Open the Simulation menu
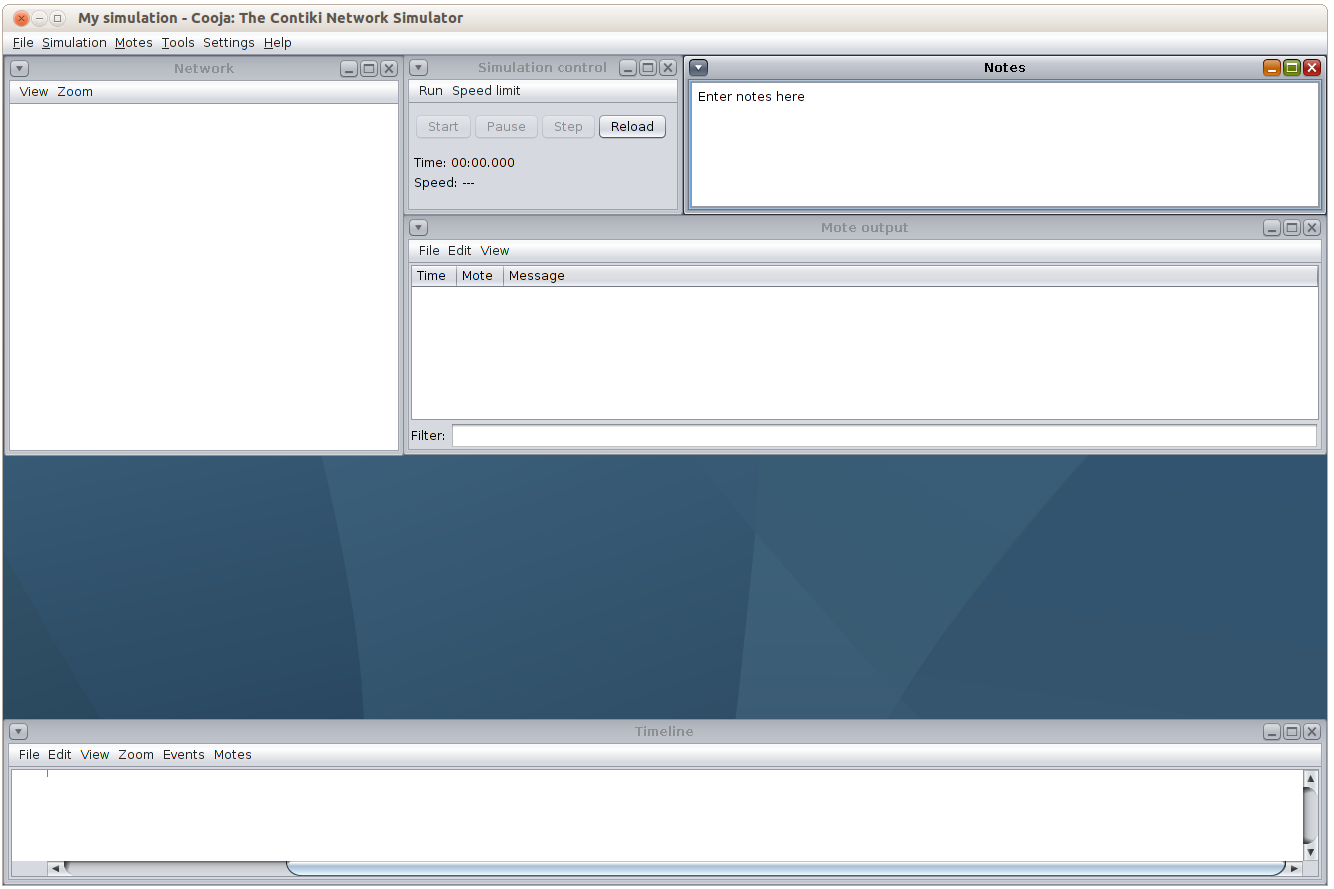 pyautogui.click(x=74, y=43)
